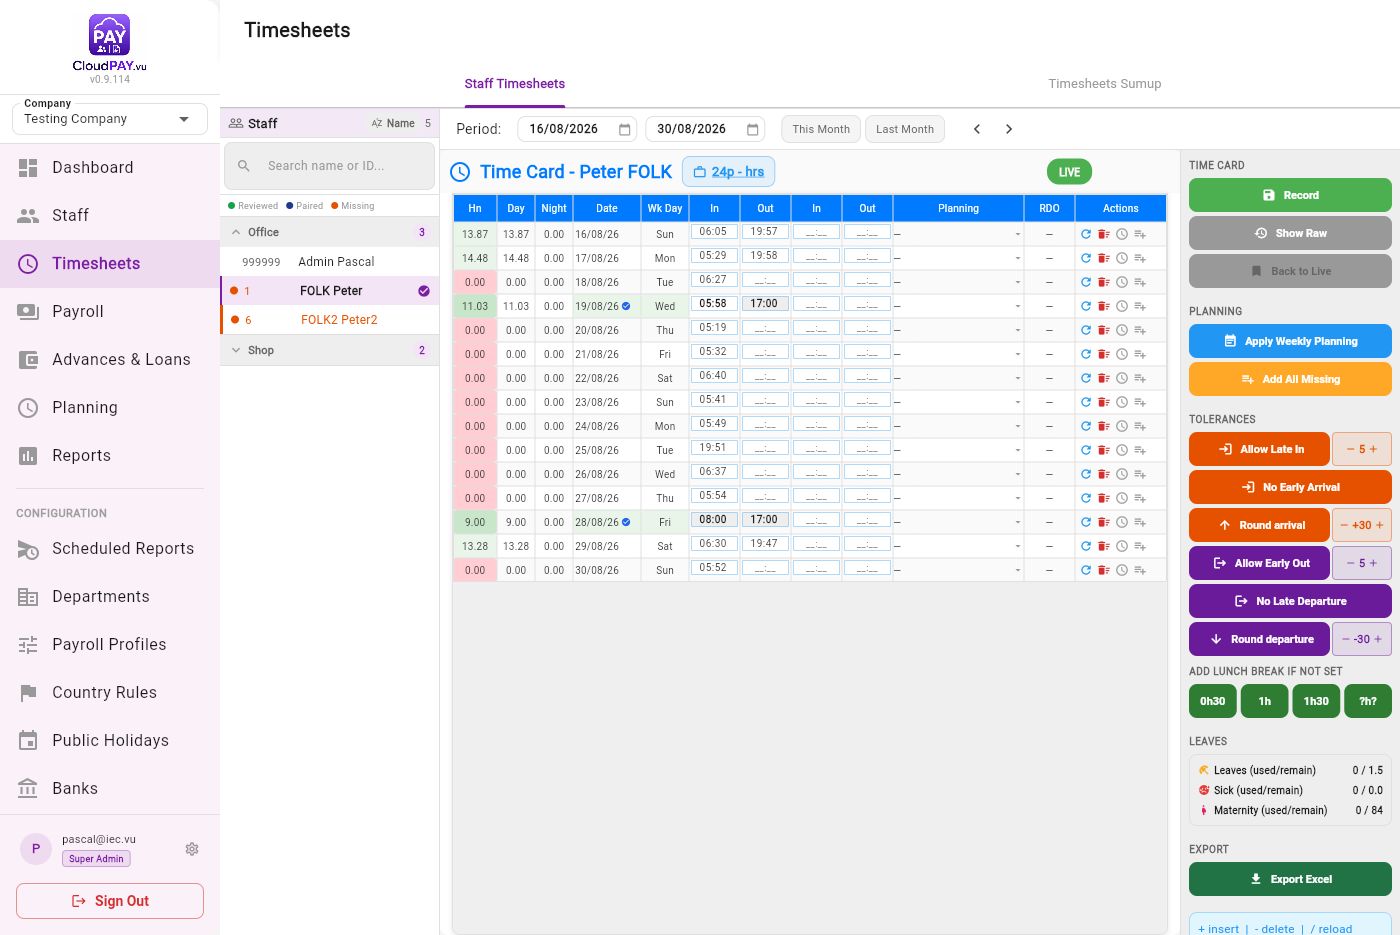Open Payroll in the sidebar
The image size is (1400, 935).
pyautogui.click(x=110, y=311)
